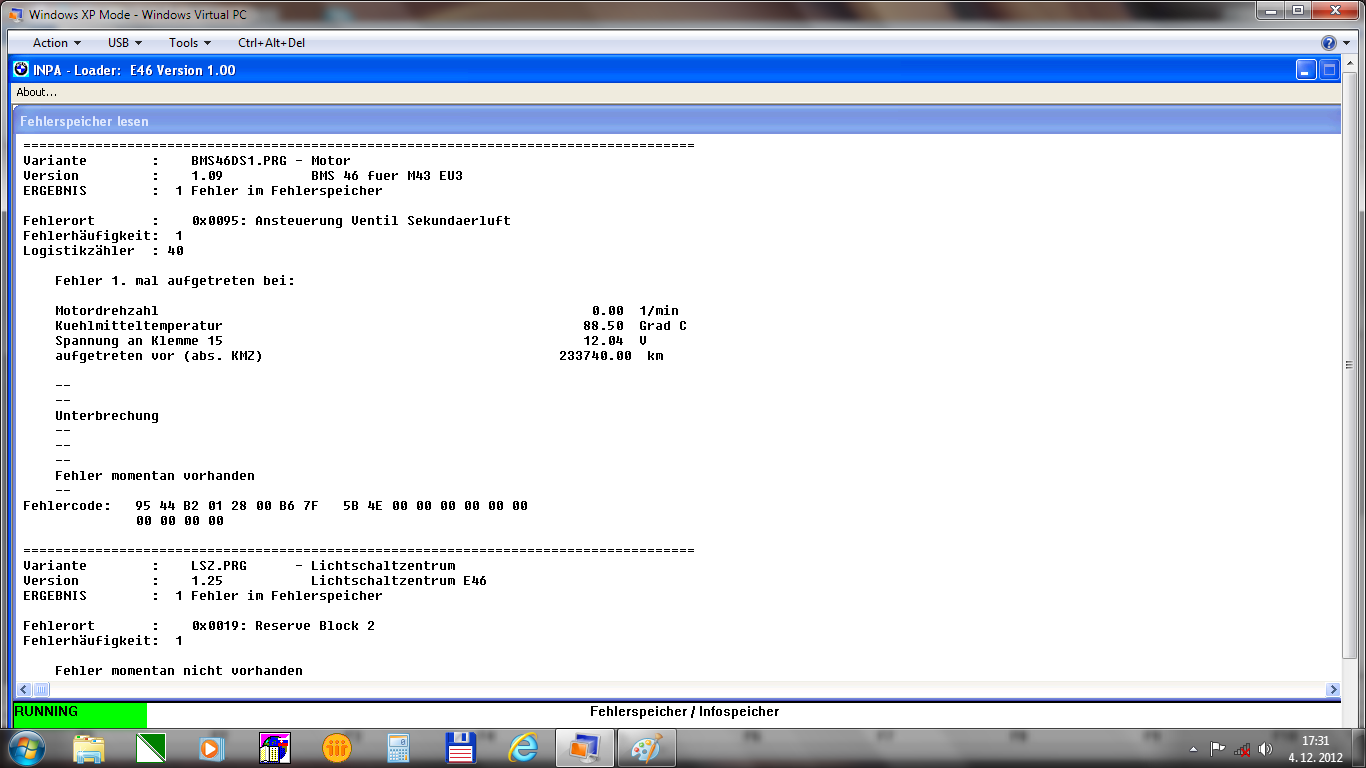Send Ctrl+Alt+Del to the virtual machine
The height and width of the screenshot is (768, 1366).
tap(271, 43)
